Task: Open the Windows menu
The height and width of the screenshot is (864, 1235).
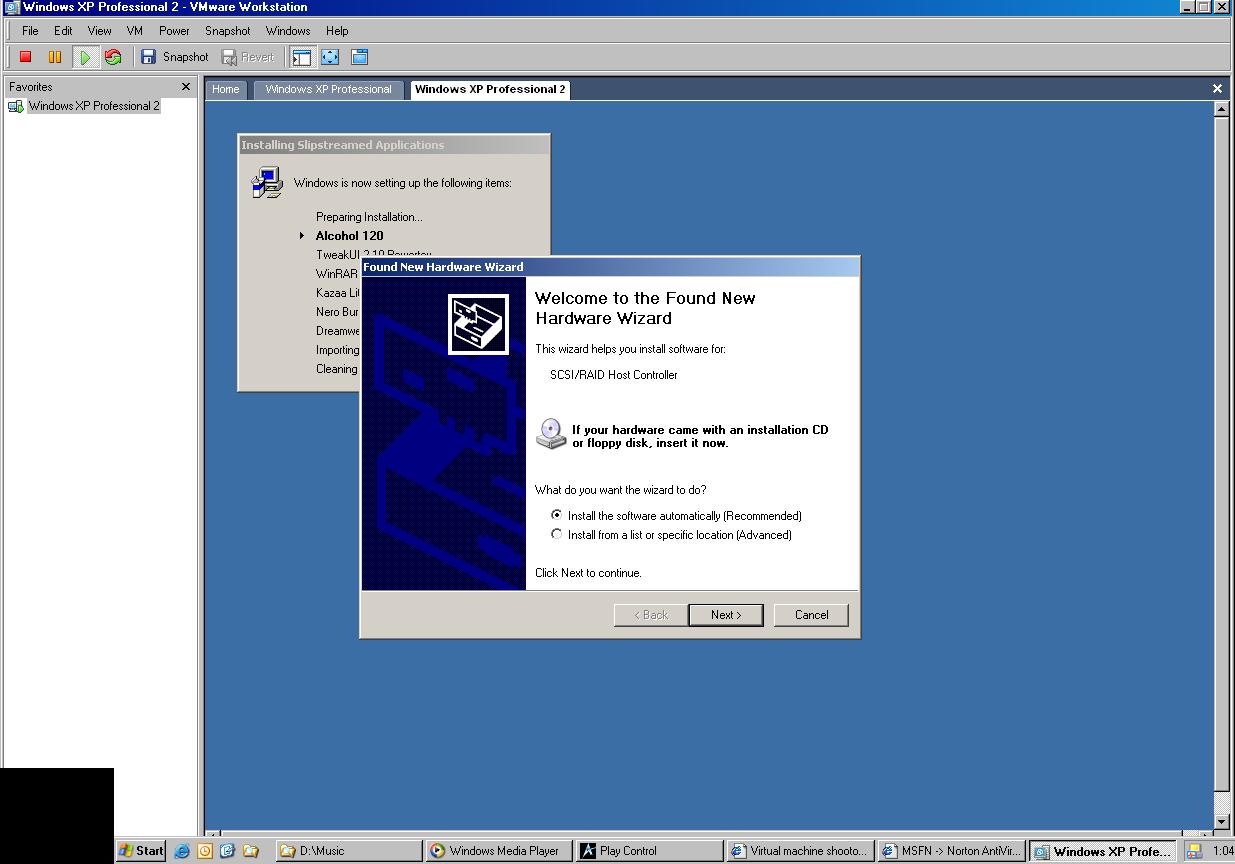Action: [x=288, y=31]
